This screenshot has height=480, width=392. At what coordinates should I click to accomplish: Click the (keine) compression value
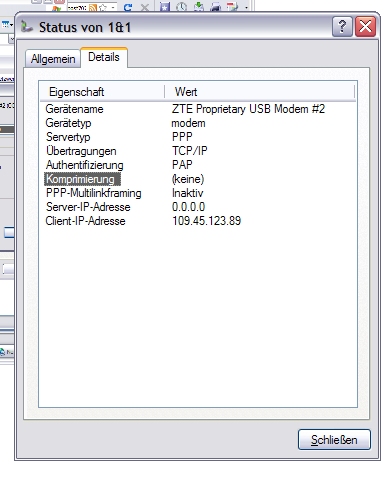pos(188,179)
